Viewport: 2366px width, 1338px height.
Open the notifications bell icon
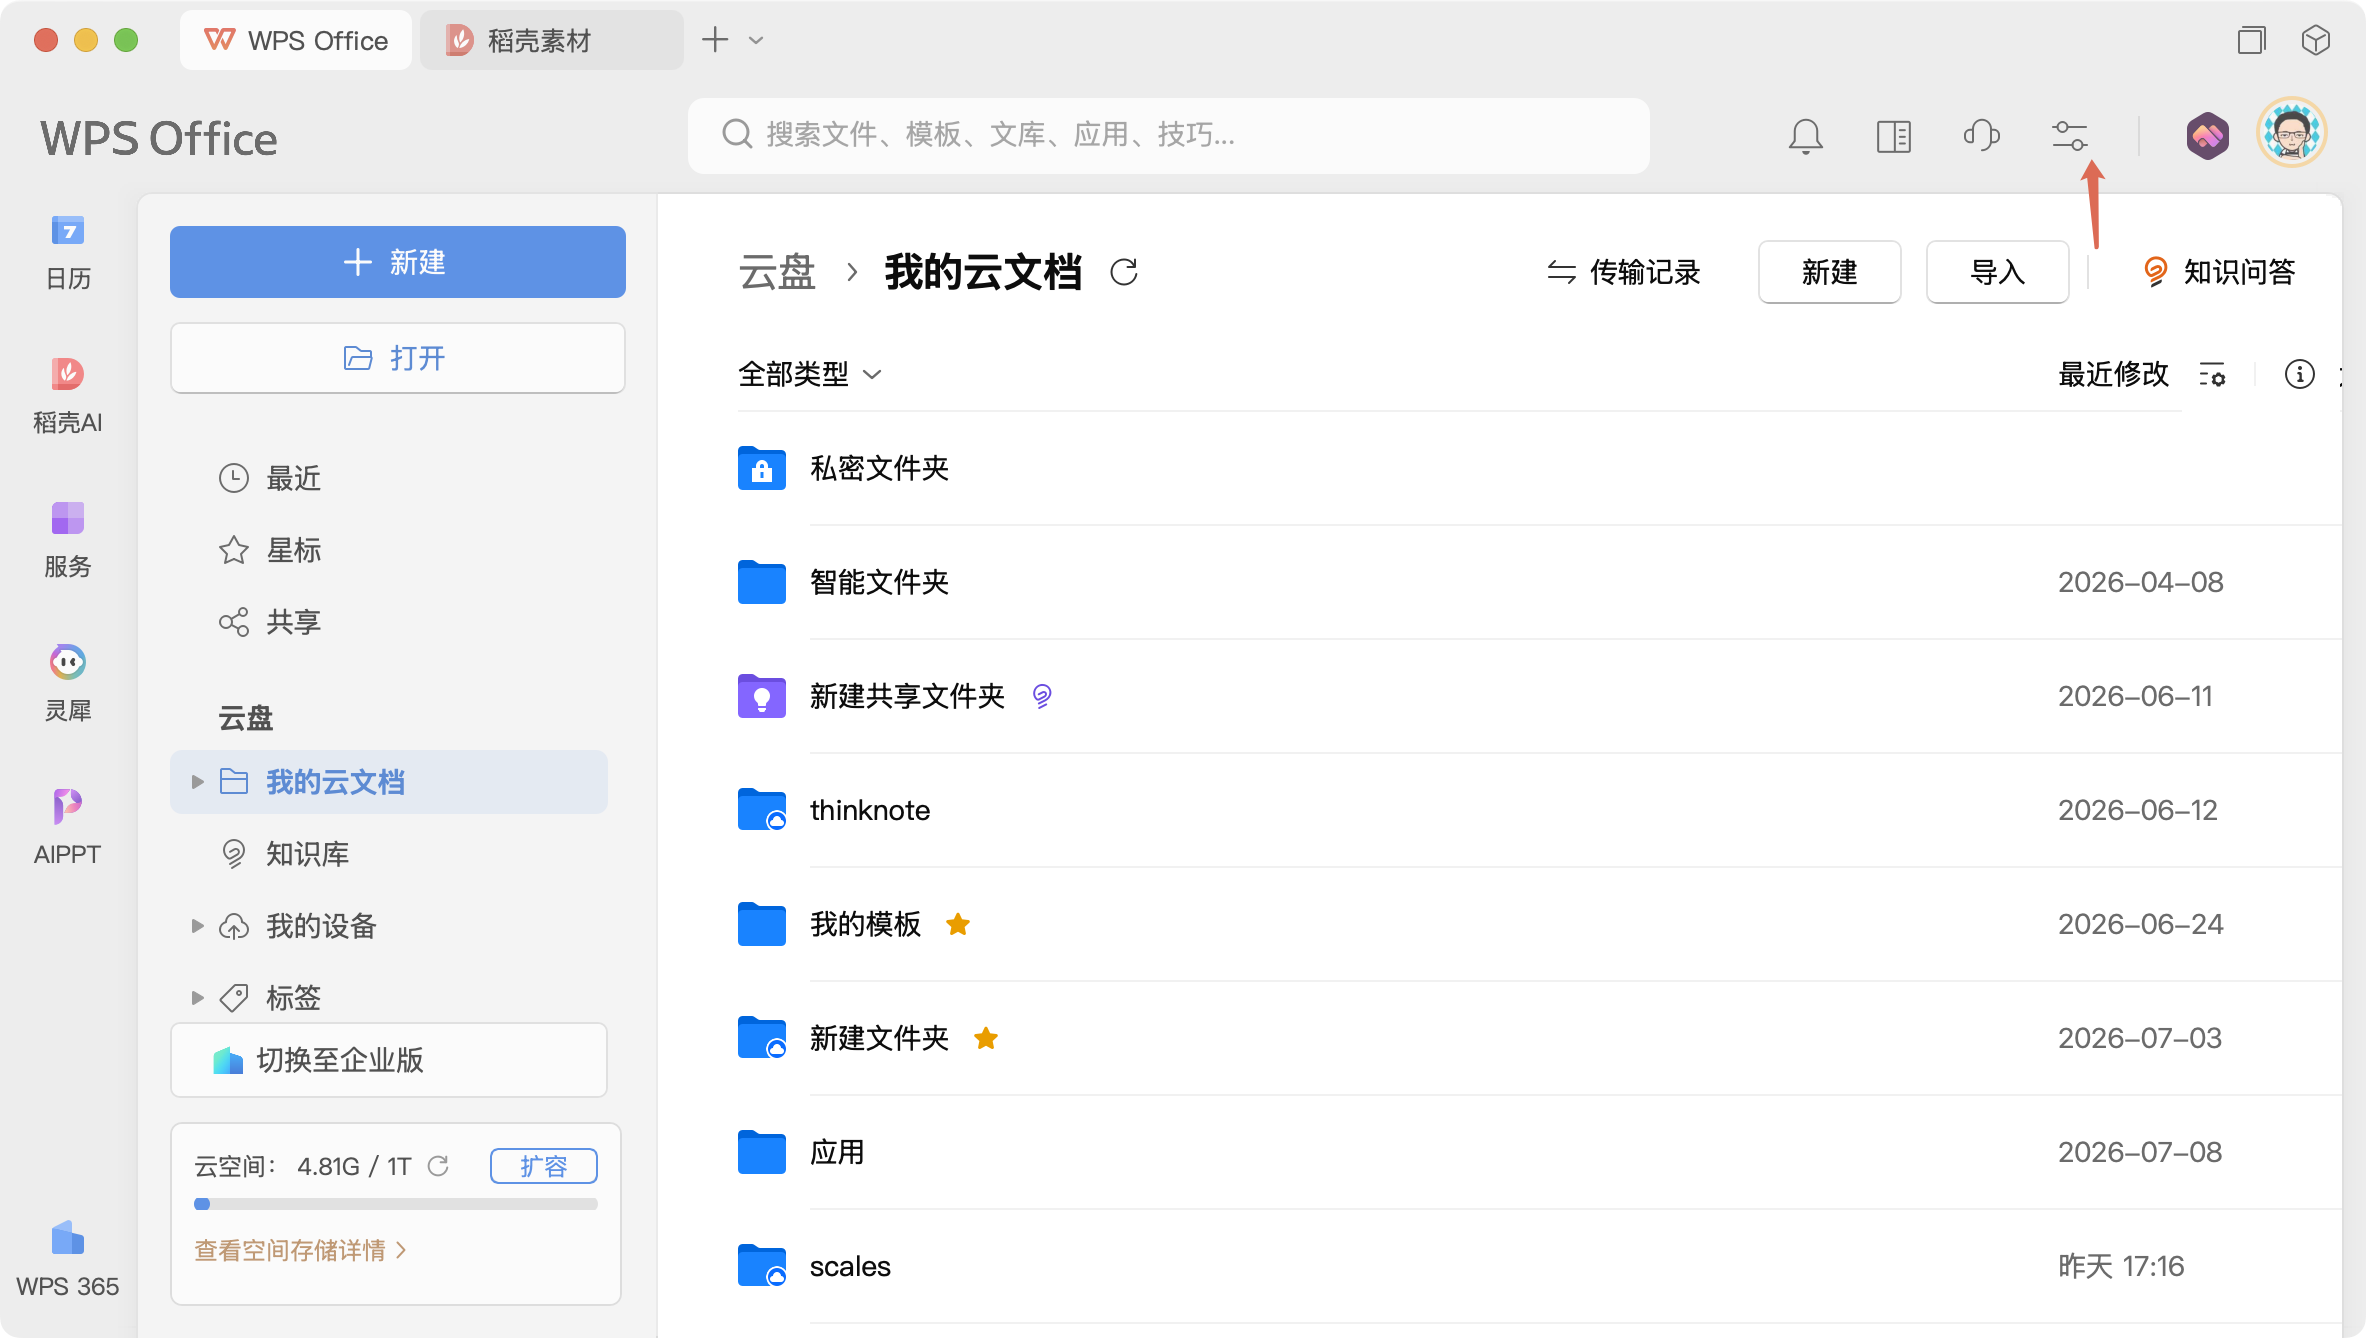[1805, 136]
